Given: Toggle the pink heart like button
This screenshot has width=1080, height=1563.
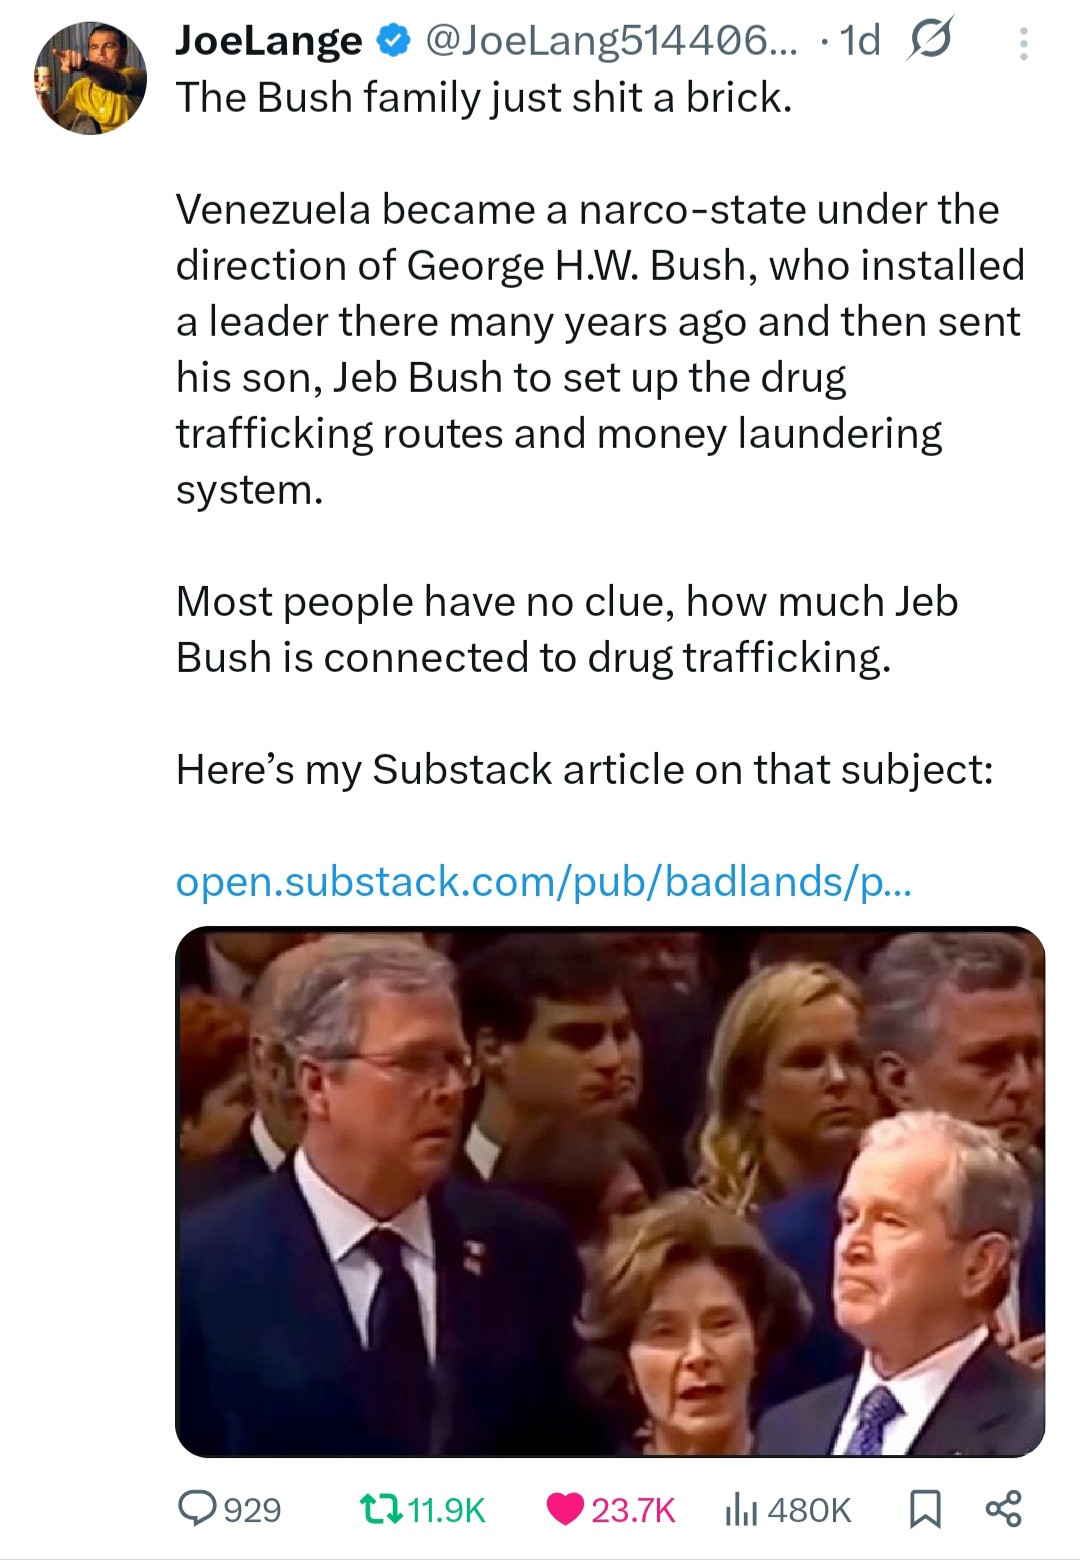Looking at the screenshot, I should click(565, 1508).
